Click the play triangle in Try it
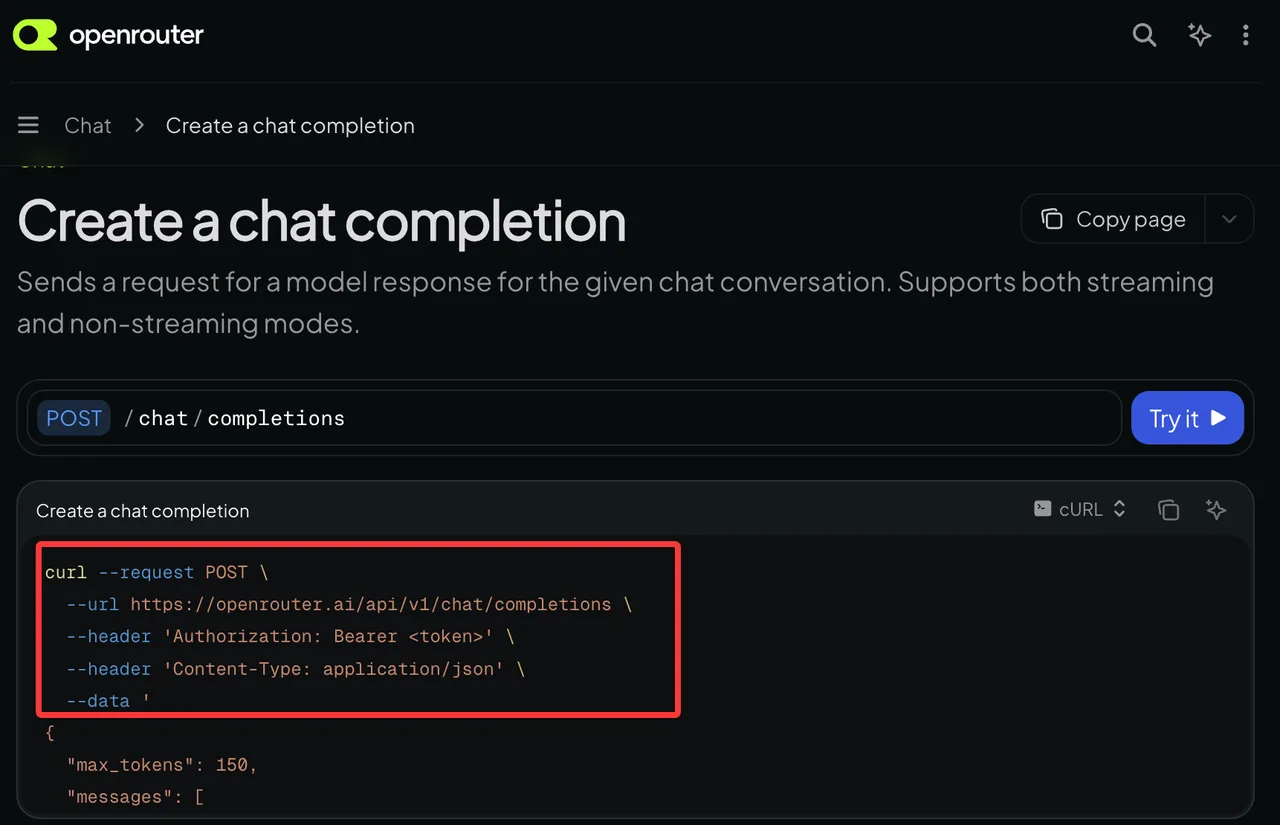1280x825 pixels. pos(1218,418)
